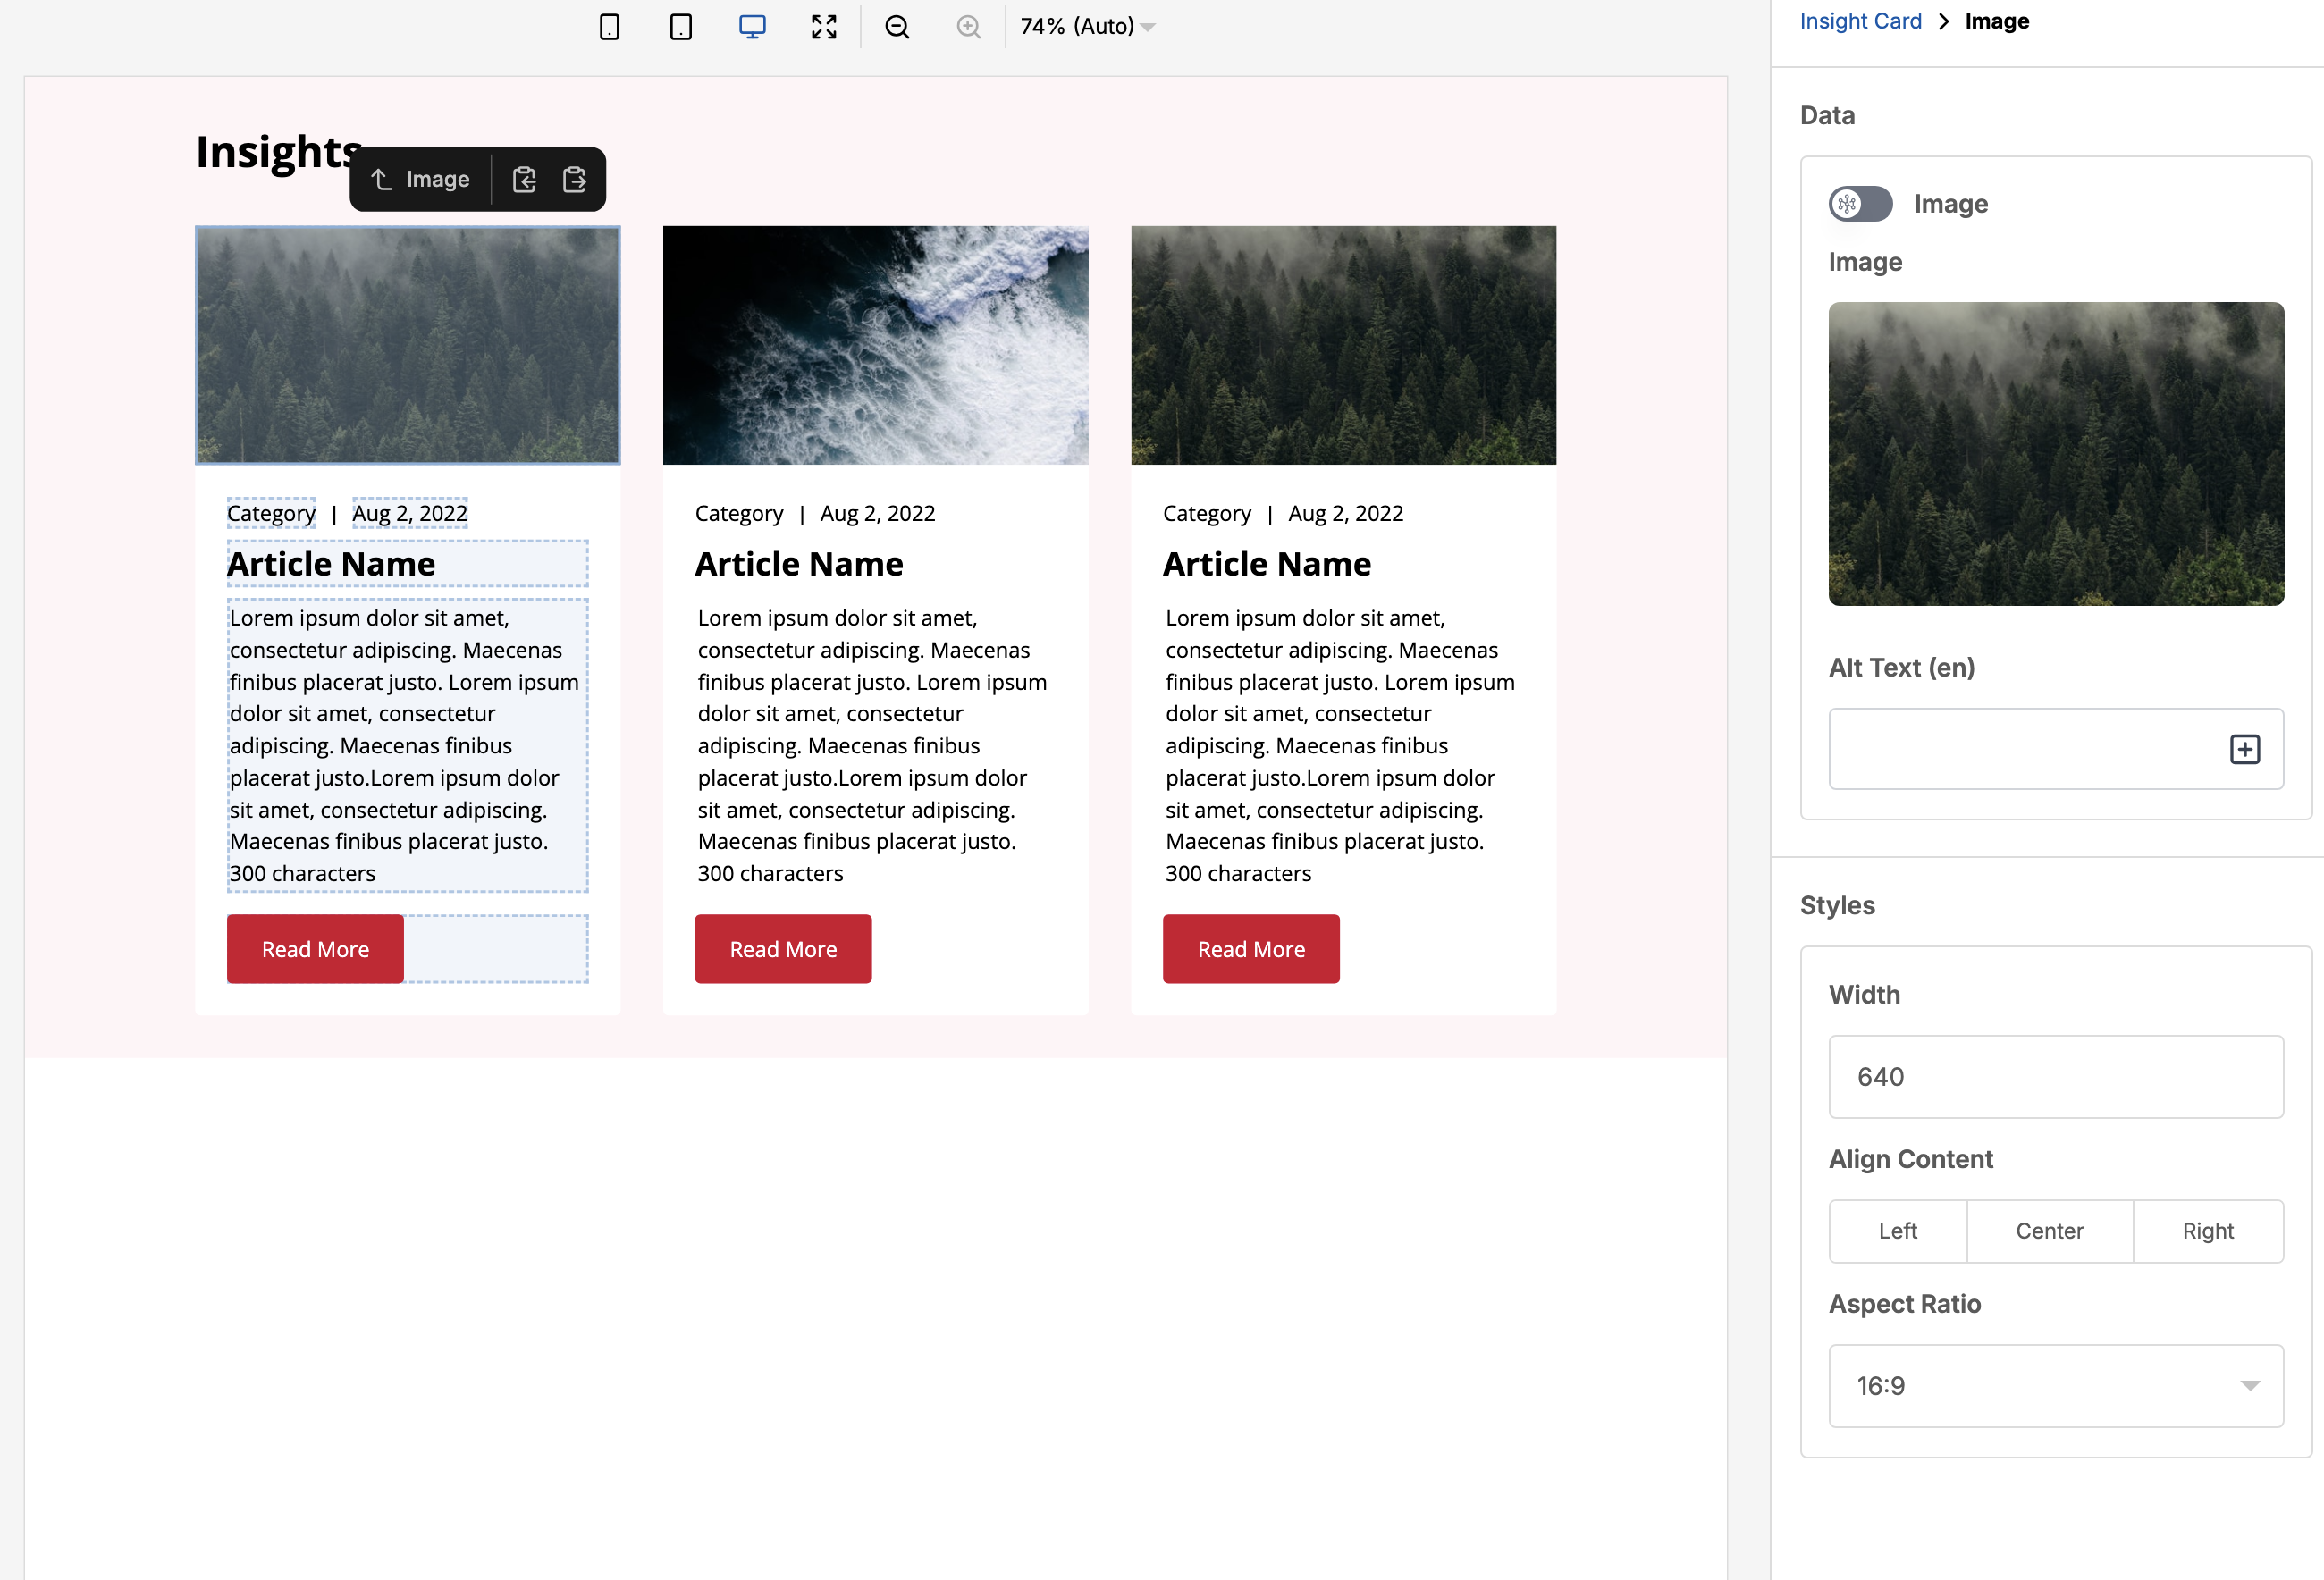Click the Width input field
Screen dimensions: 2324x1580
(2056, 1077)
